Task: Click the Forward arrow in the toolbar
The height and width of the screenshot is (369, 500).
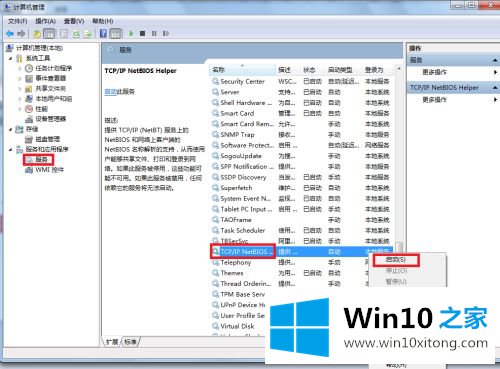Action: tap(21, 33)
